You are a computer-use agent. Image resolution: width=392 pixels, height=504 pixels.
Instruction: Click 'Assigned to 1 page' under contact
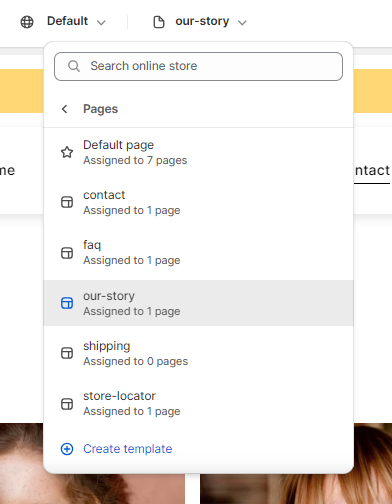pos(132,210)
